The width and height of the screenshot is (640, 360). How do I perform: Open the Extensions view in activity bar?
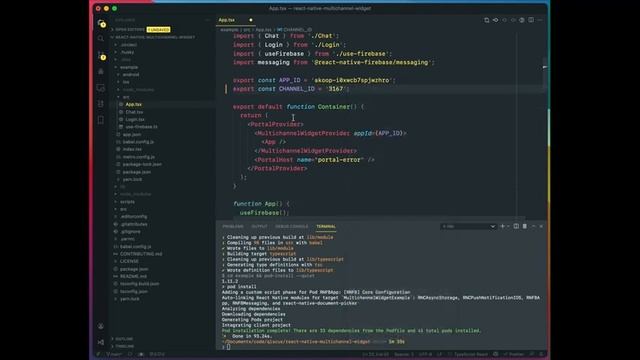tap(101, 104)
